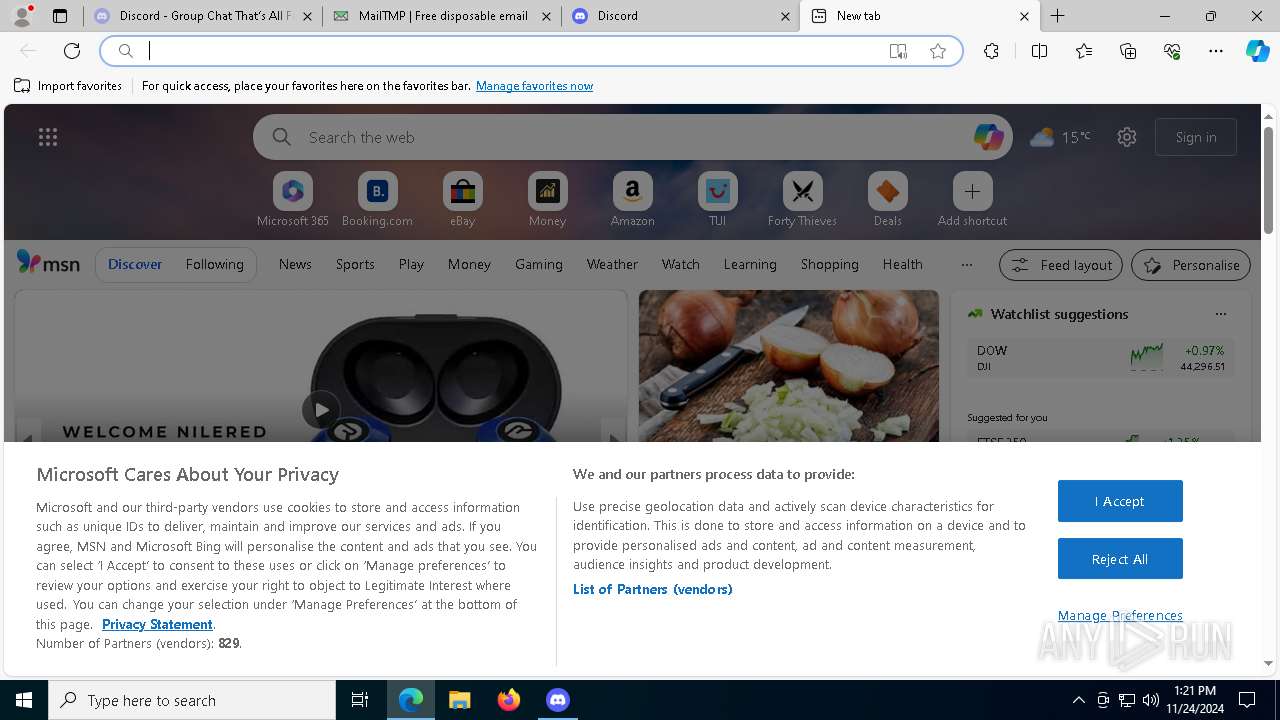This screenshot has width=1280, height=720.
Task: Play the Welcome Nilered video
Action: 321,409
